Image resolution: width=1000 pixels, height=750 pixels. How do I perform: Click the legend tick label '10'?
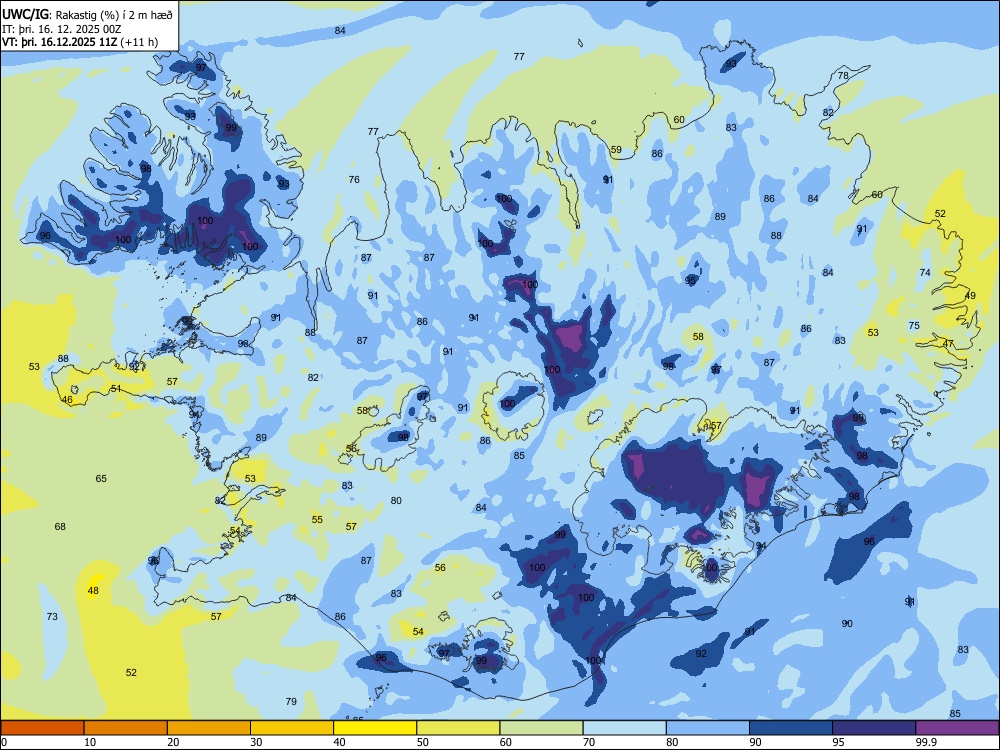pyautogui.click(x=90, y=742)
